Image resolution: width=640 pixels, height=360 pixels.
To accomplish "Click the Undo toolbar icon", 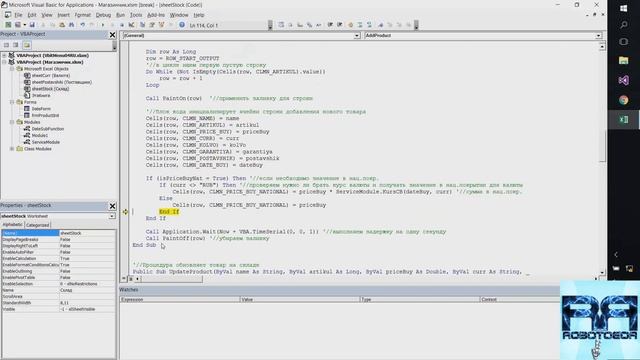I will pos(82,25).
